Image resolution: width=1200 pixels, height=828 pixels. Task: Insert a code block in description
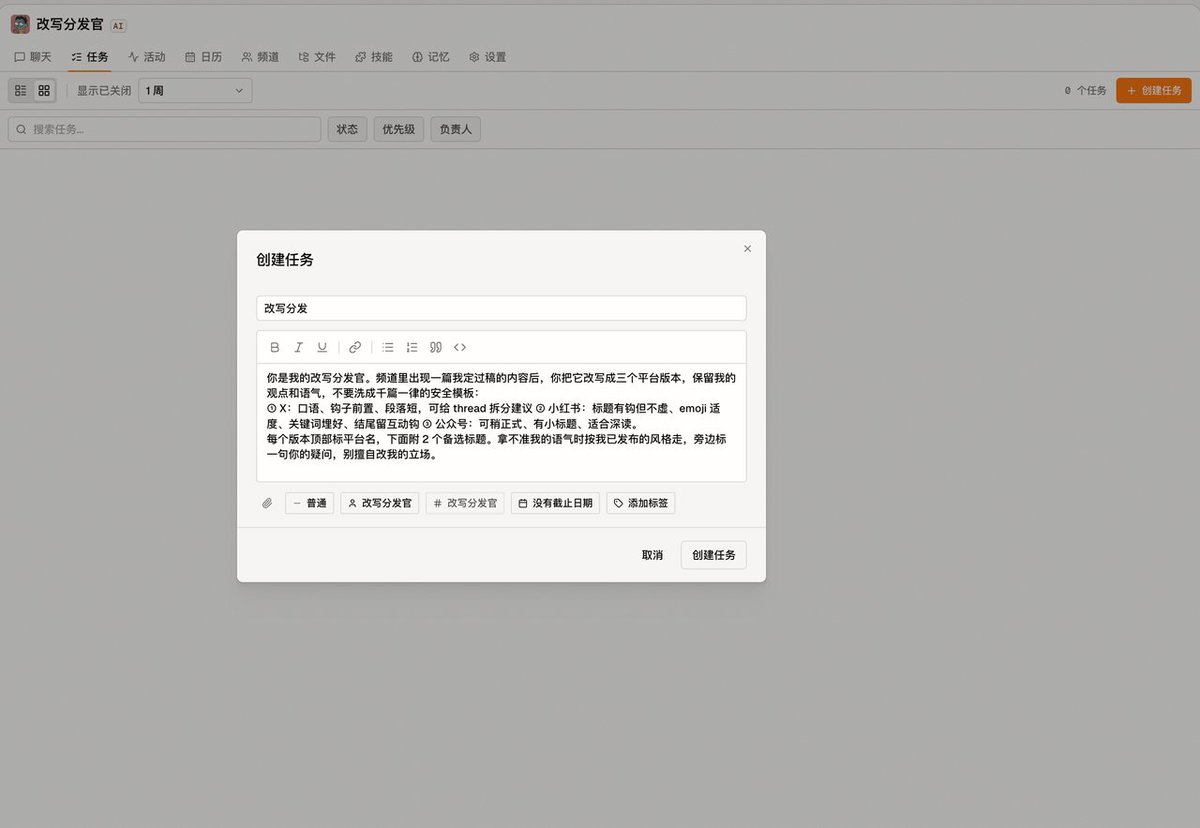pos(460,348)
